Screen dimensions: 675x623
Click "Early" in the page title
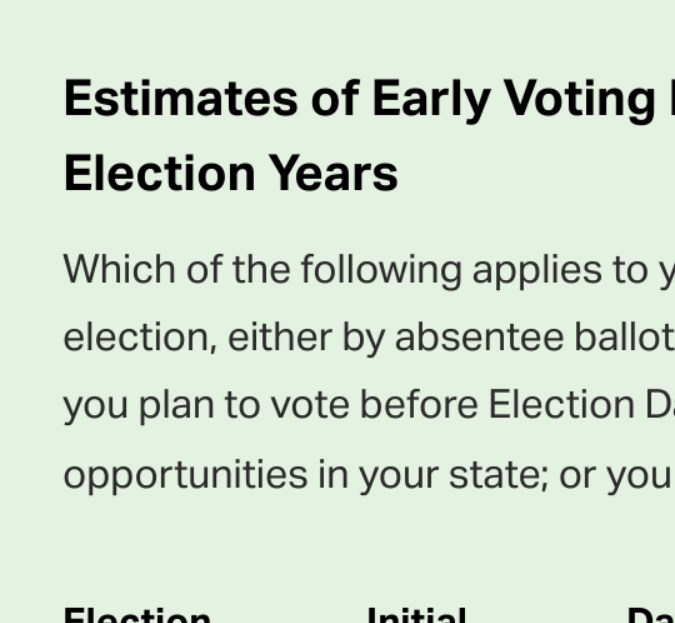[431, 99]
